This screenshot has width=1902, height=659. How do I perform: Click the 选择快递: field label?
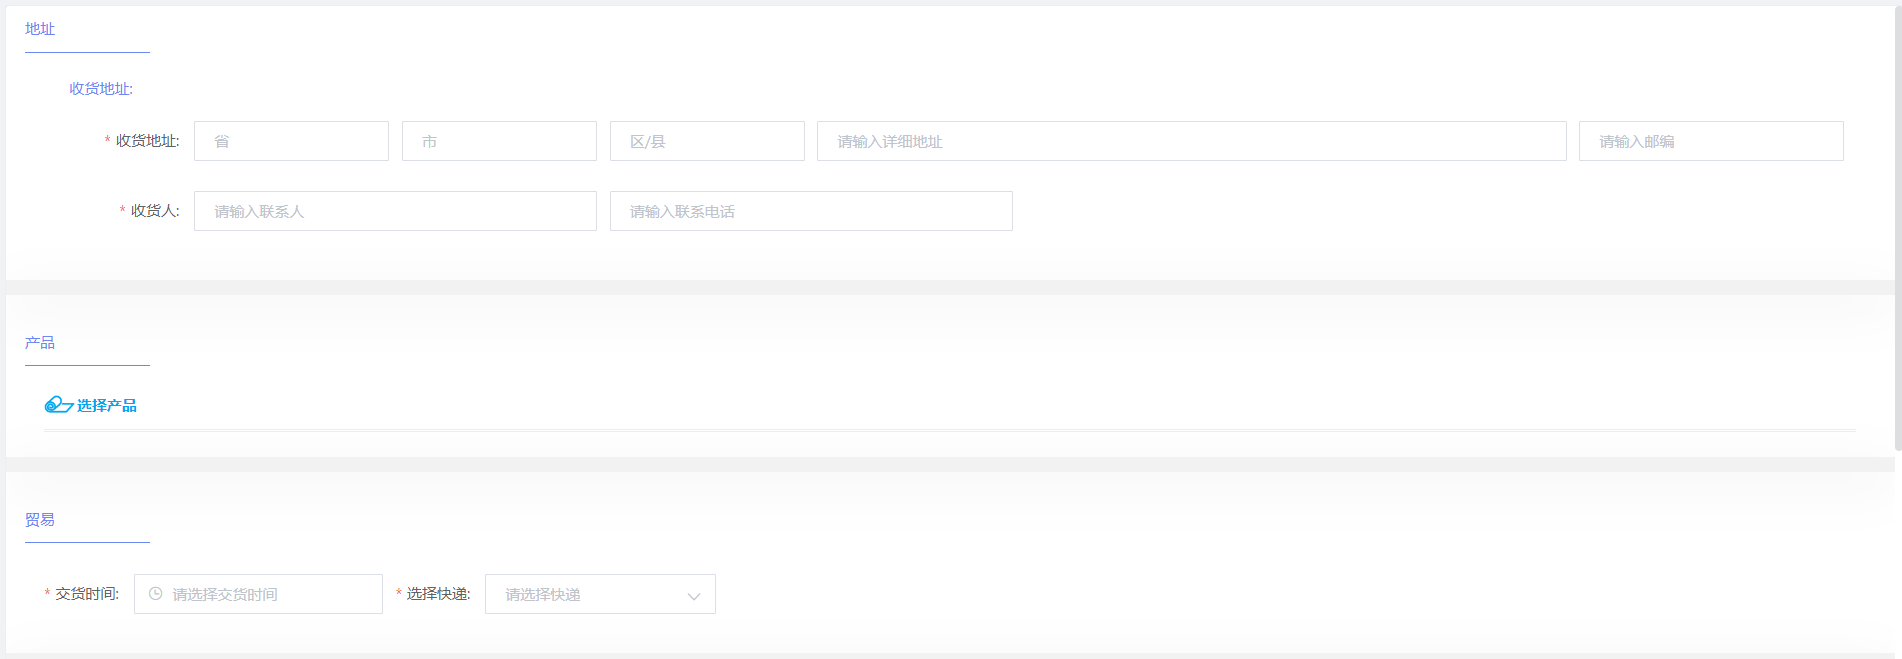point(438,594)
